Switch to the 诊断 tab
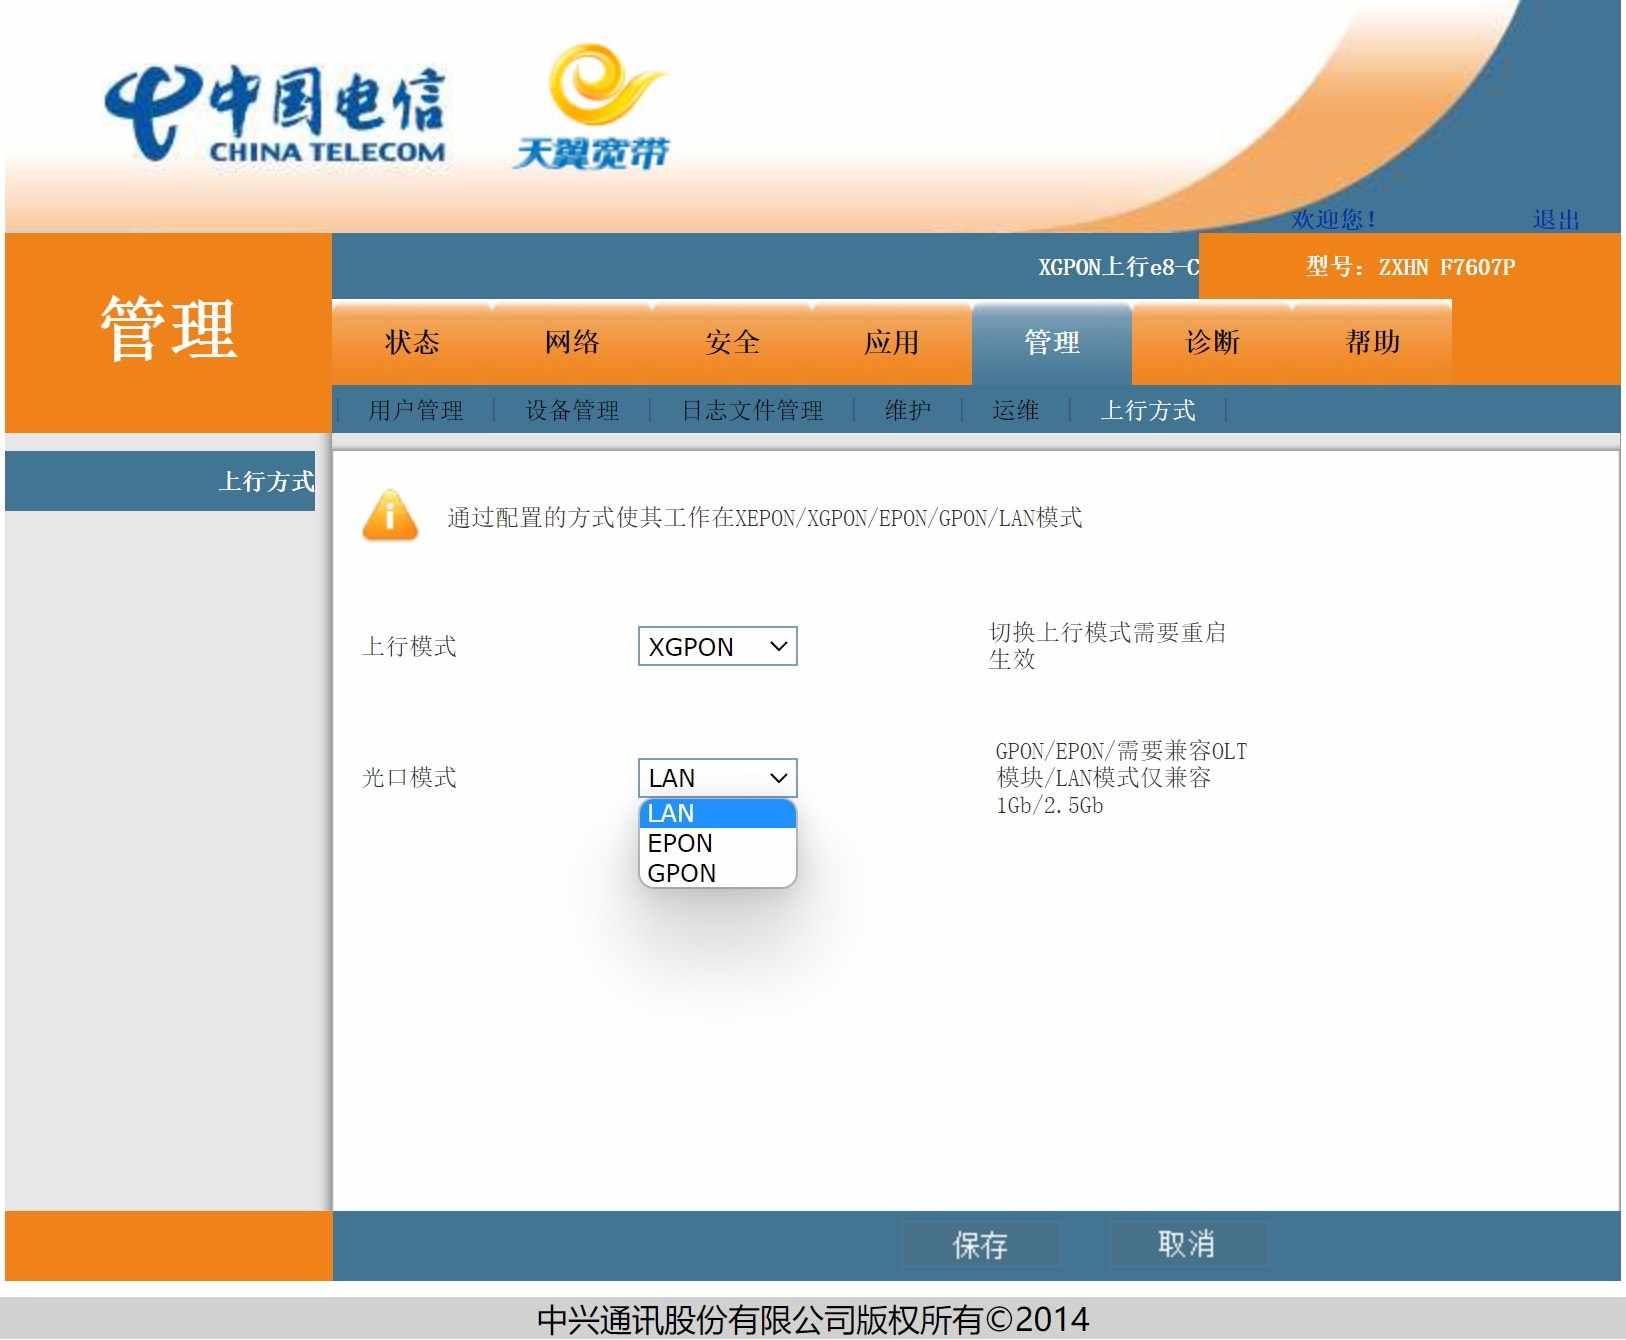This screenshot has height=1340, width=1626. coord(1212,343)
